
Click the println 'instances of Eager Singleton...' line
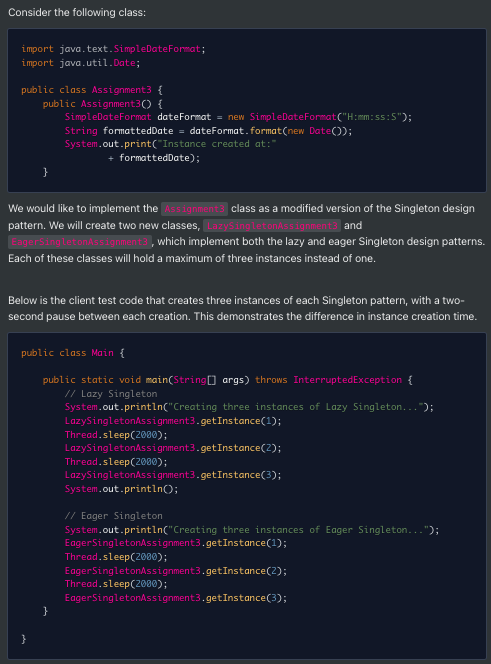coord(252,530)
